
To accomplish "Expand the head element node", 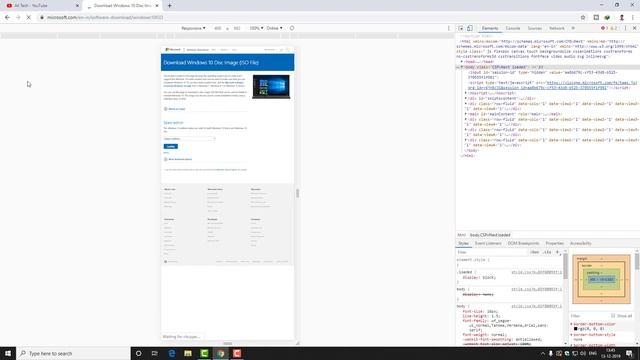I will point(462,62).
